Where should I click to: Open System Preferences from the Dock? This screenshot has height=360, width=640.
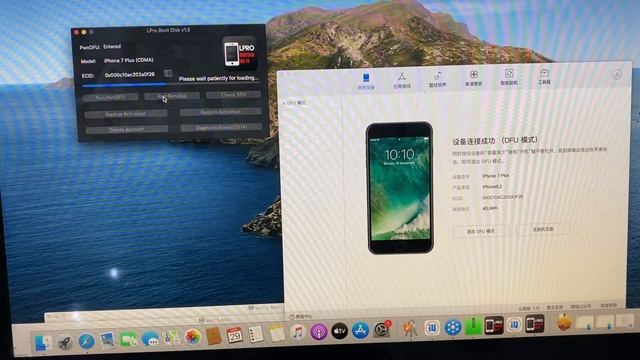[382, 329]
